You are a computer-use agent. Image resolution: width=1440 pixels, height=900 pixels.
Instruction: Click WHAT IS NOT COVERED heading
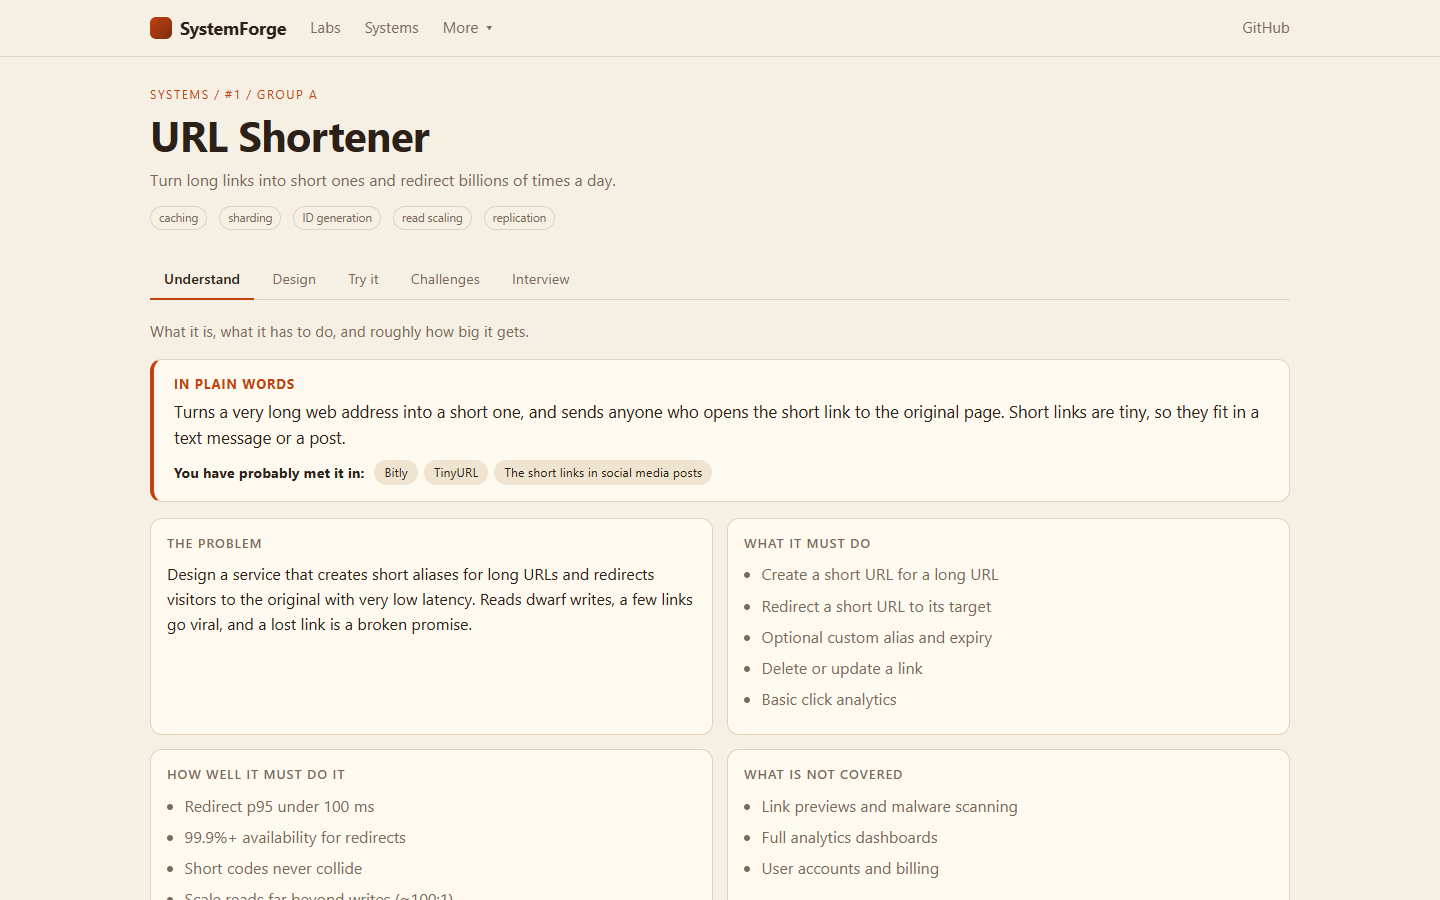pyautogui.click(x=823, y=775)
